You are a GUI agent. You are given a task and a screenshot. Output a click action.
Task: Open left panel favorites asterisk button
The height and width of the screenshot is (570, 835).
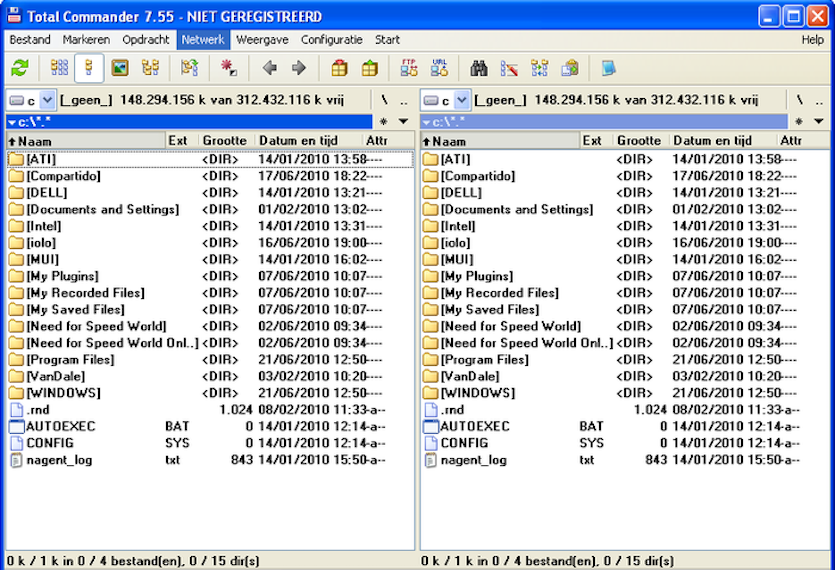pos(383,122)
